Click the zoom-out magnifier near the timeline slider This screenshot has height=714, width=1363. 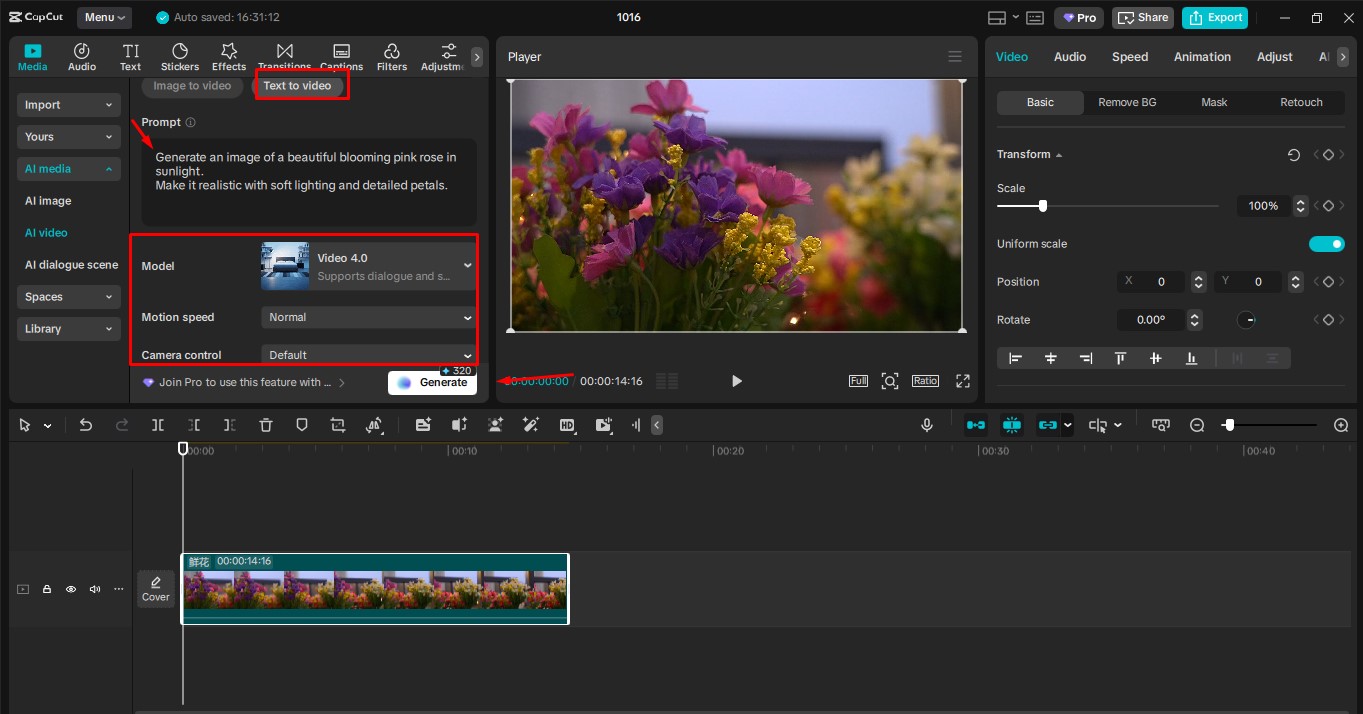[x=1197, y=424]
